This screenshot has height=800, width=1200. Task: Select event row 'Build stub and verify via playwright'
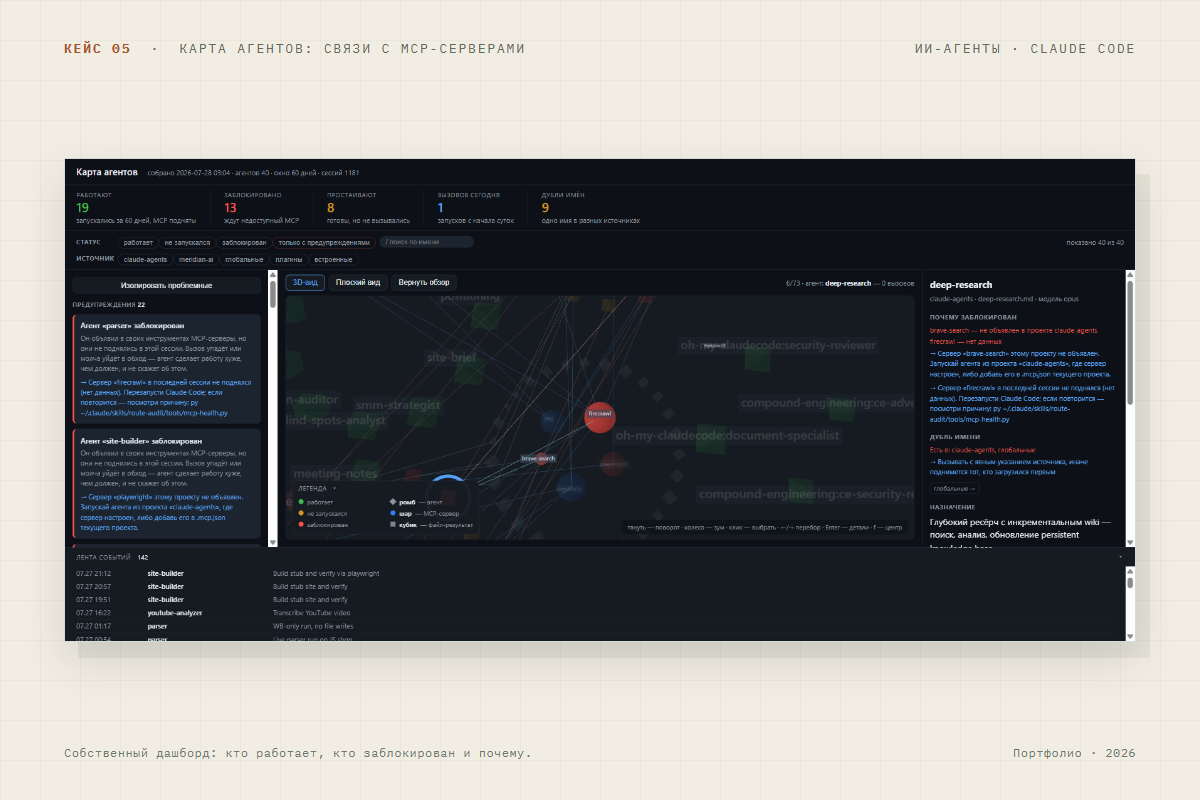tap(596, 573)
